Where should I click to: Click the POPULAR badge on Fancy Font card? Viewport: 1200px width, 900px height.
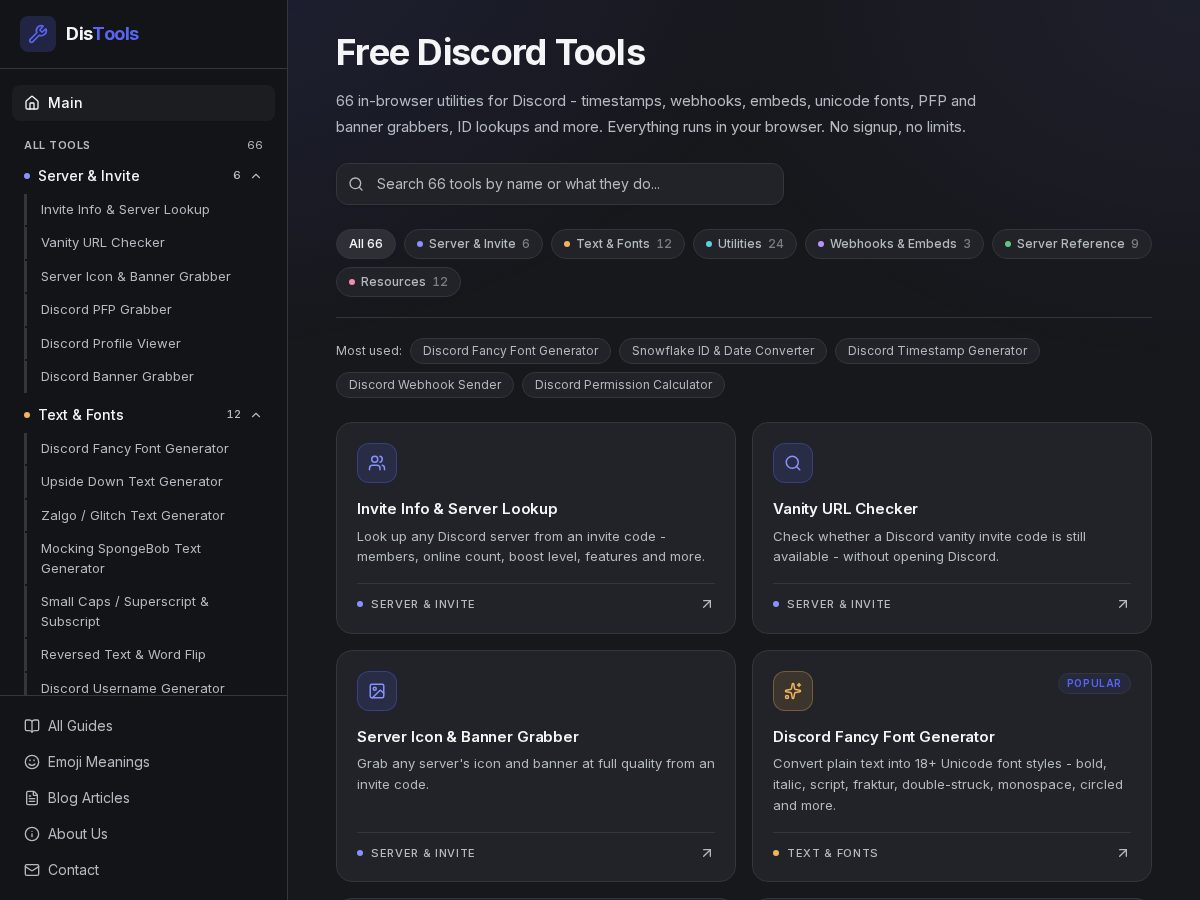tap(1094, 683)
